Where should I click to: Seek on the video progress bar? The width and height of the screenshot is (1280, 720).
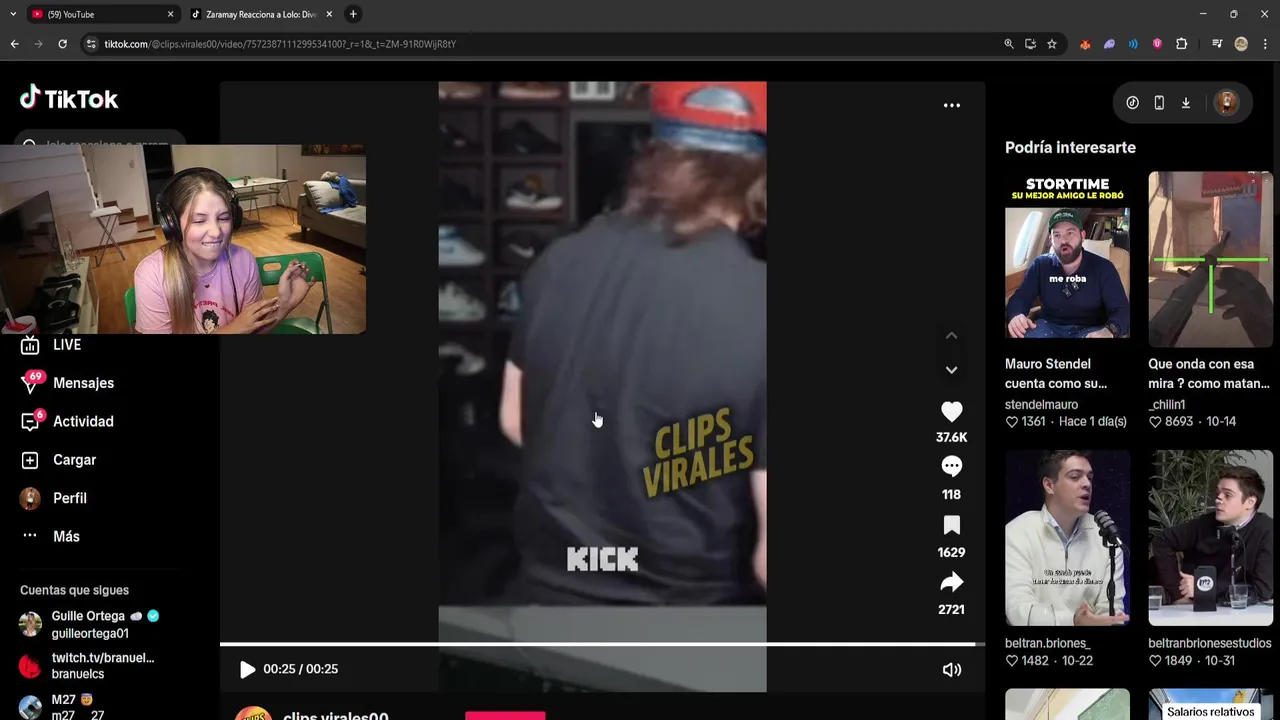(602, 645)
